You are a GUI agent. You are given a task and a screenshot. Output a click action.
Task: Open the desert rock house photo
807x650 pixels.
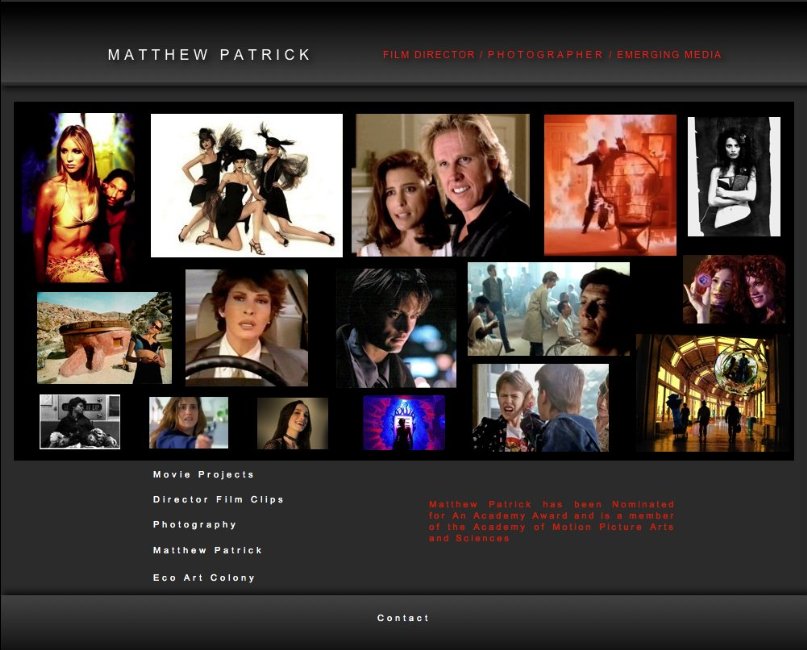pyautogui.click(x=104, y=338)
